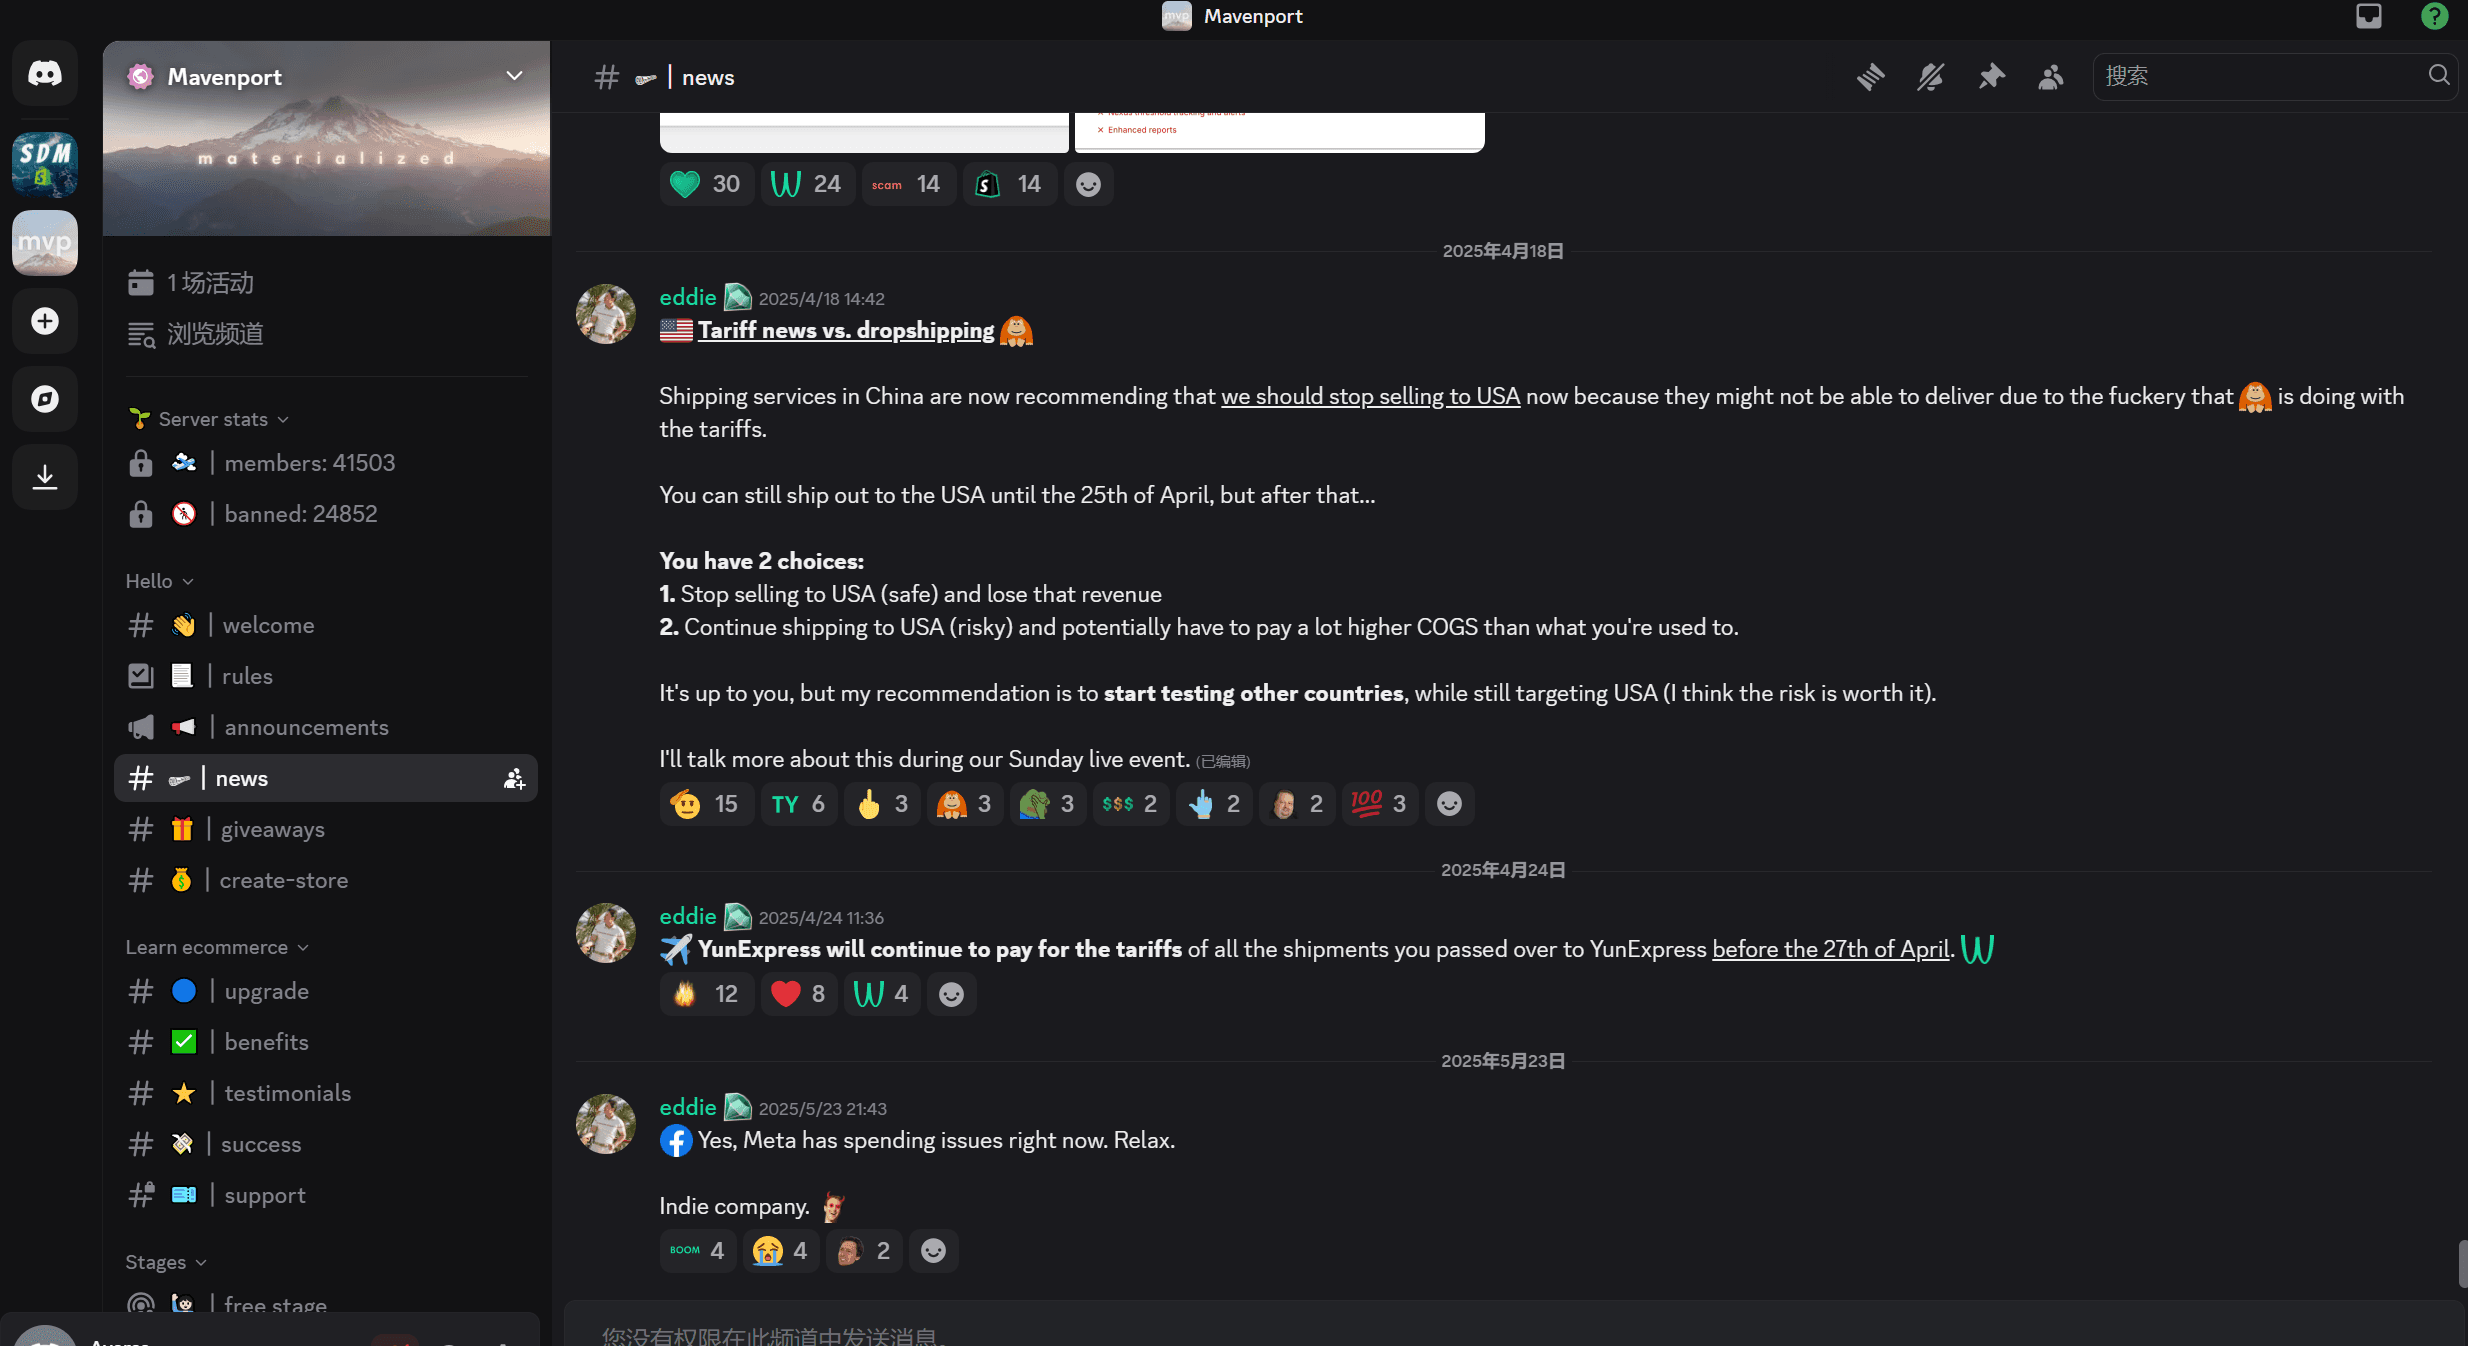This screenshot has height=1346, width=2468.
Task: Open the giveaways channel
Action: point(272,829)
